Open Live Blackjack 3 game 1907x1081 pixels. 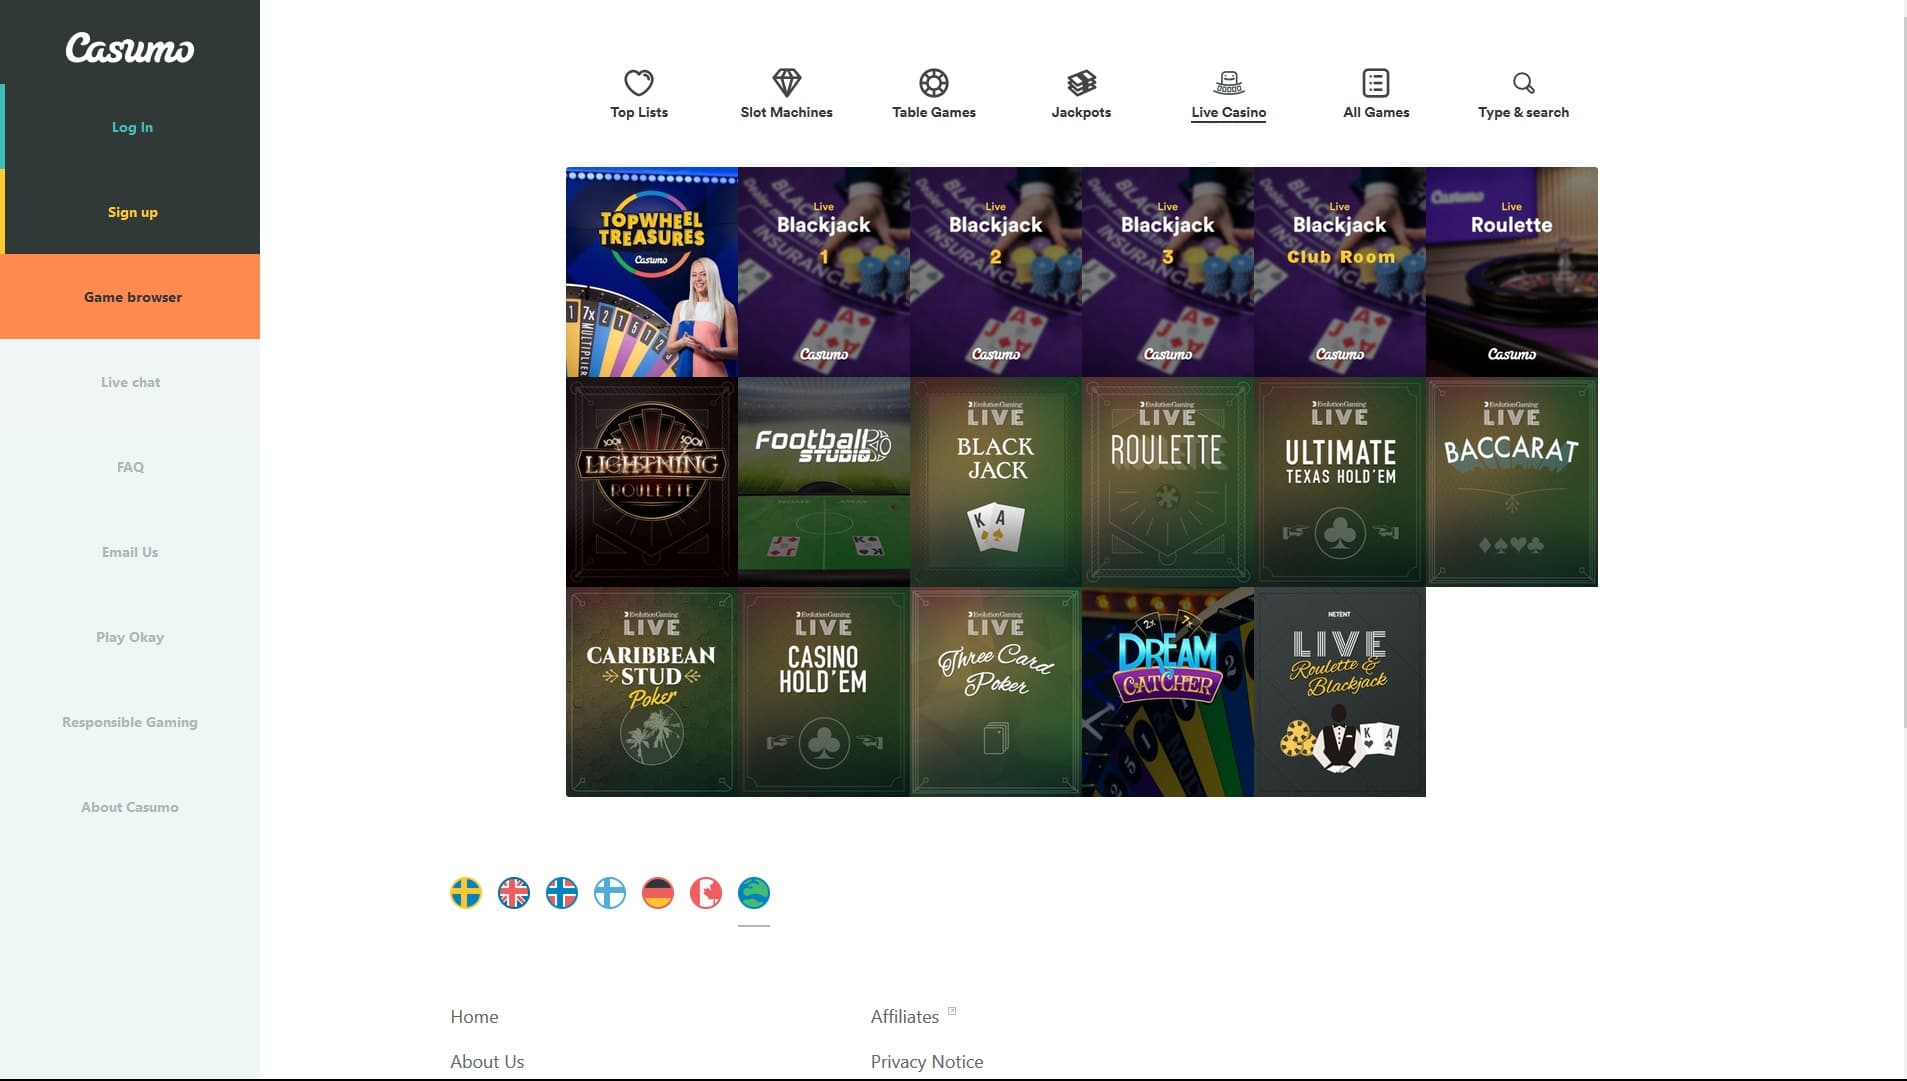1168,272
